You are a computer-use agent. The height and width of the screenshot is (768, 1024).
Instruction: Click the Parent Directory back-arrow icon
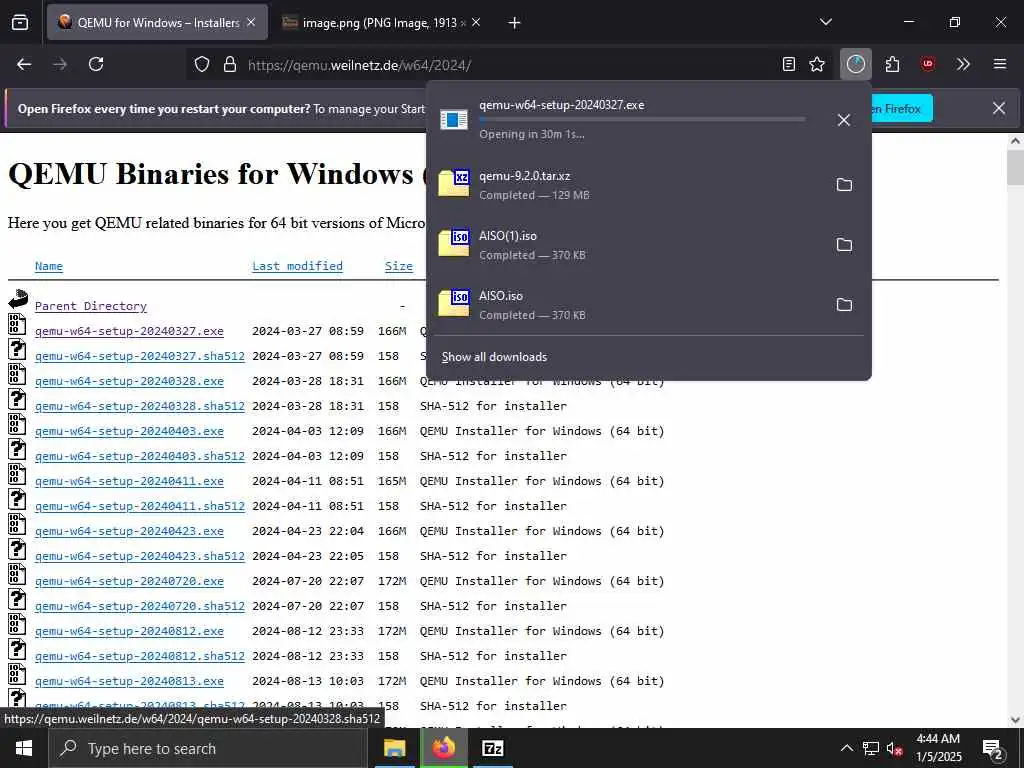(x=18, y=299)
